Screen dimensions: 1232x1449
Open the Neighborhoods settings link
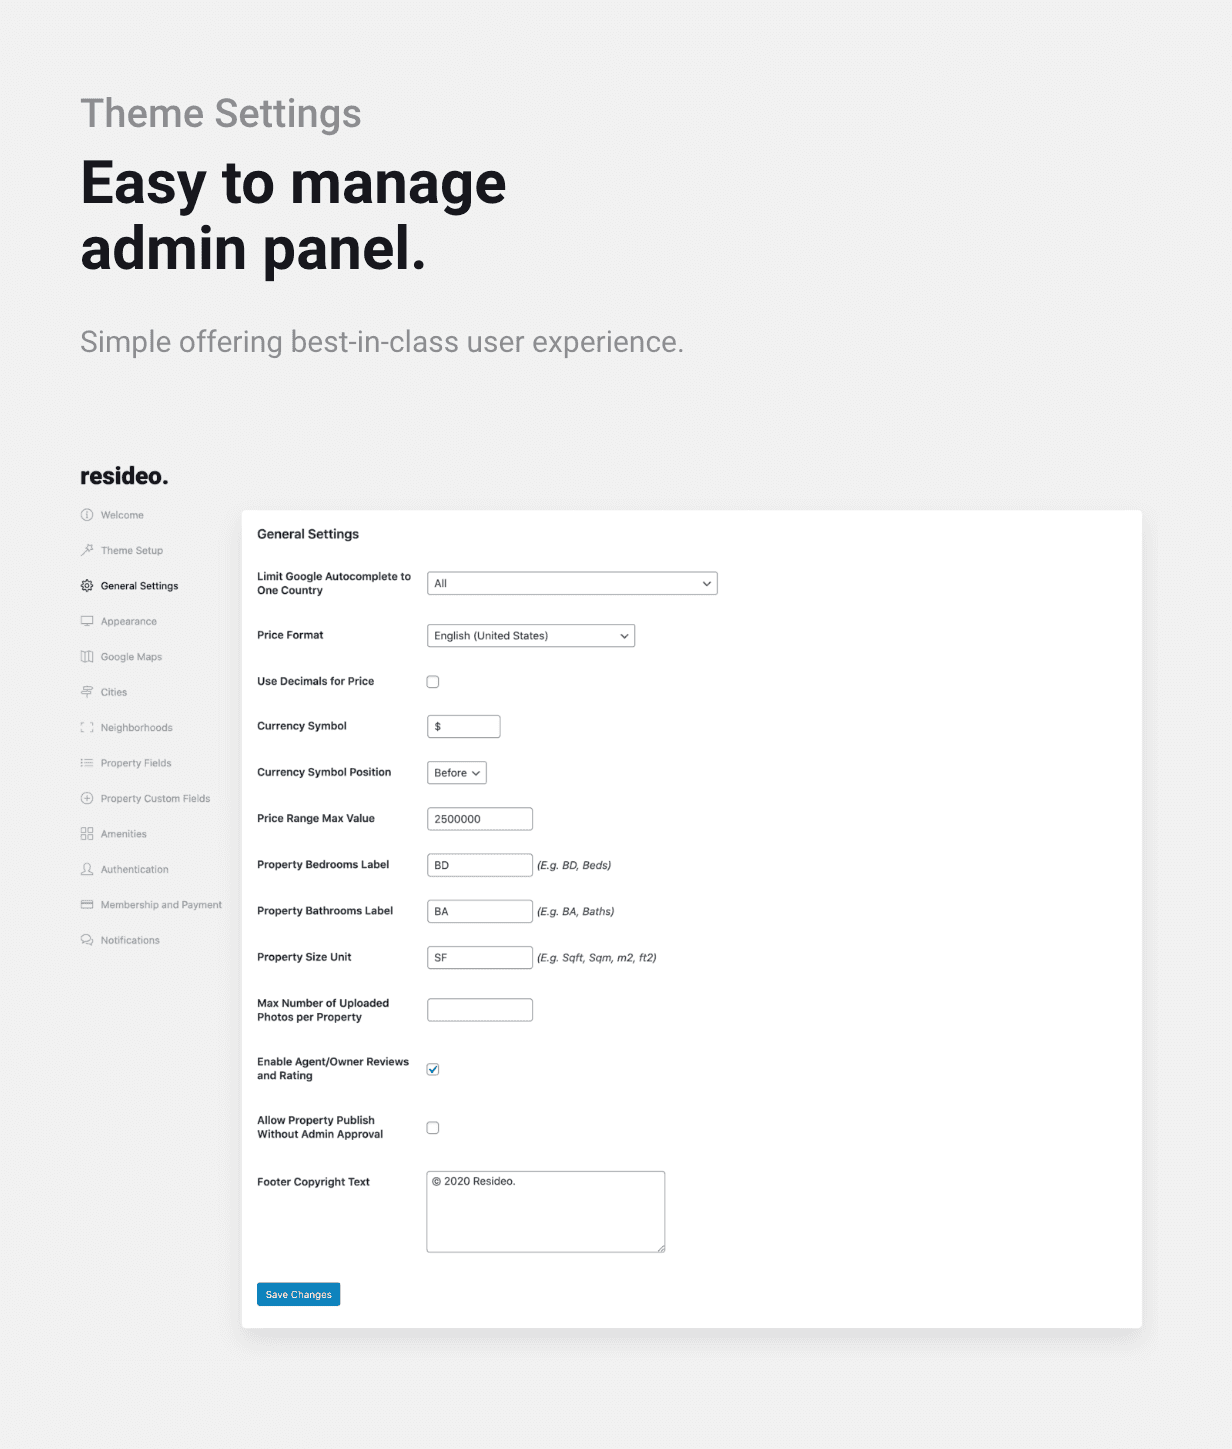[136, 728]
